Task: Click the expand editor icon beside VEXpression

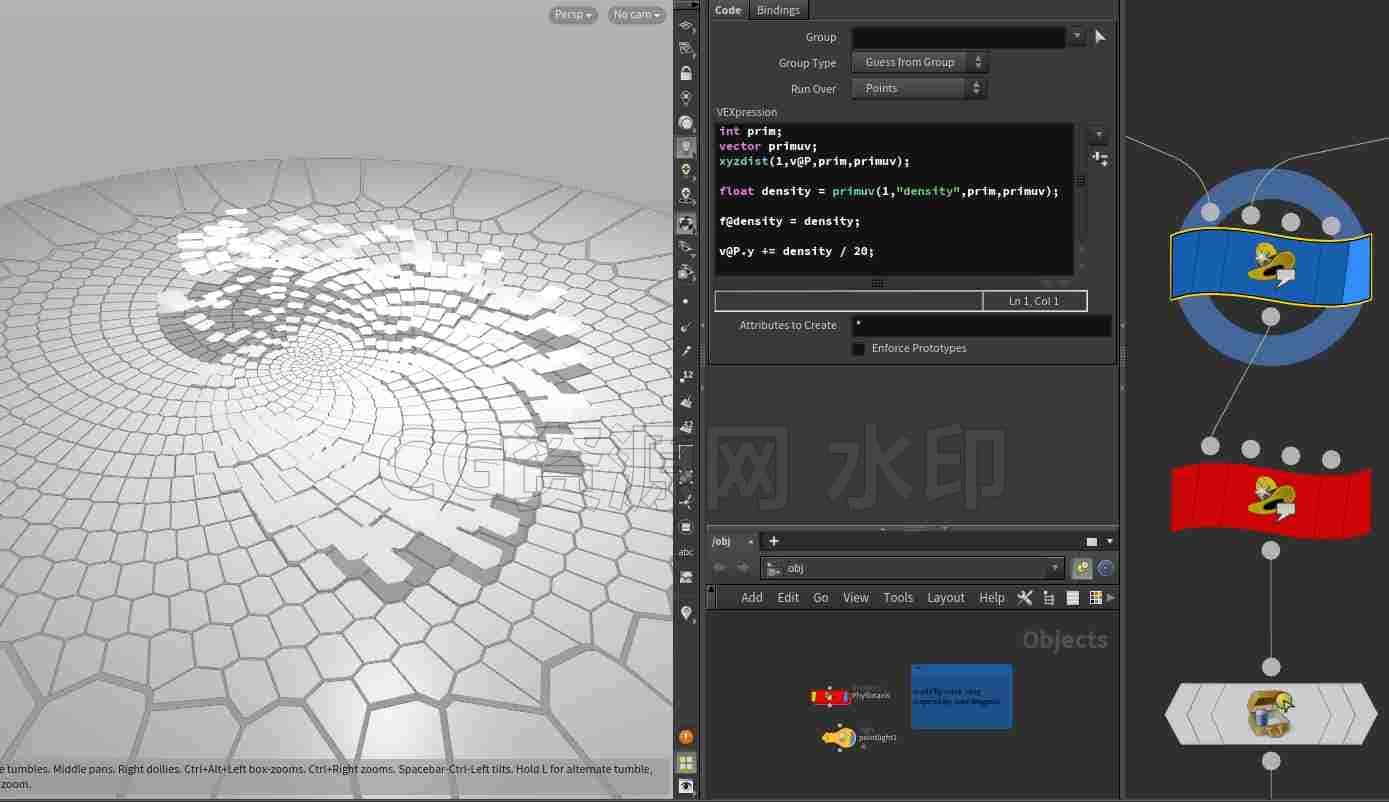Action: point(1099,158)
